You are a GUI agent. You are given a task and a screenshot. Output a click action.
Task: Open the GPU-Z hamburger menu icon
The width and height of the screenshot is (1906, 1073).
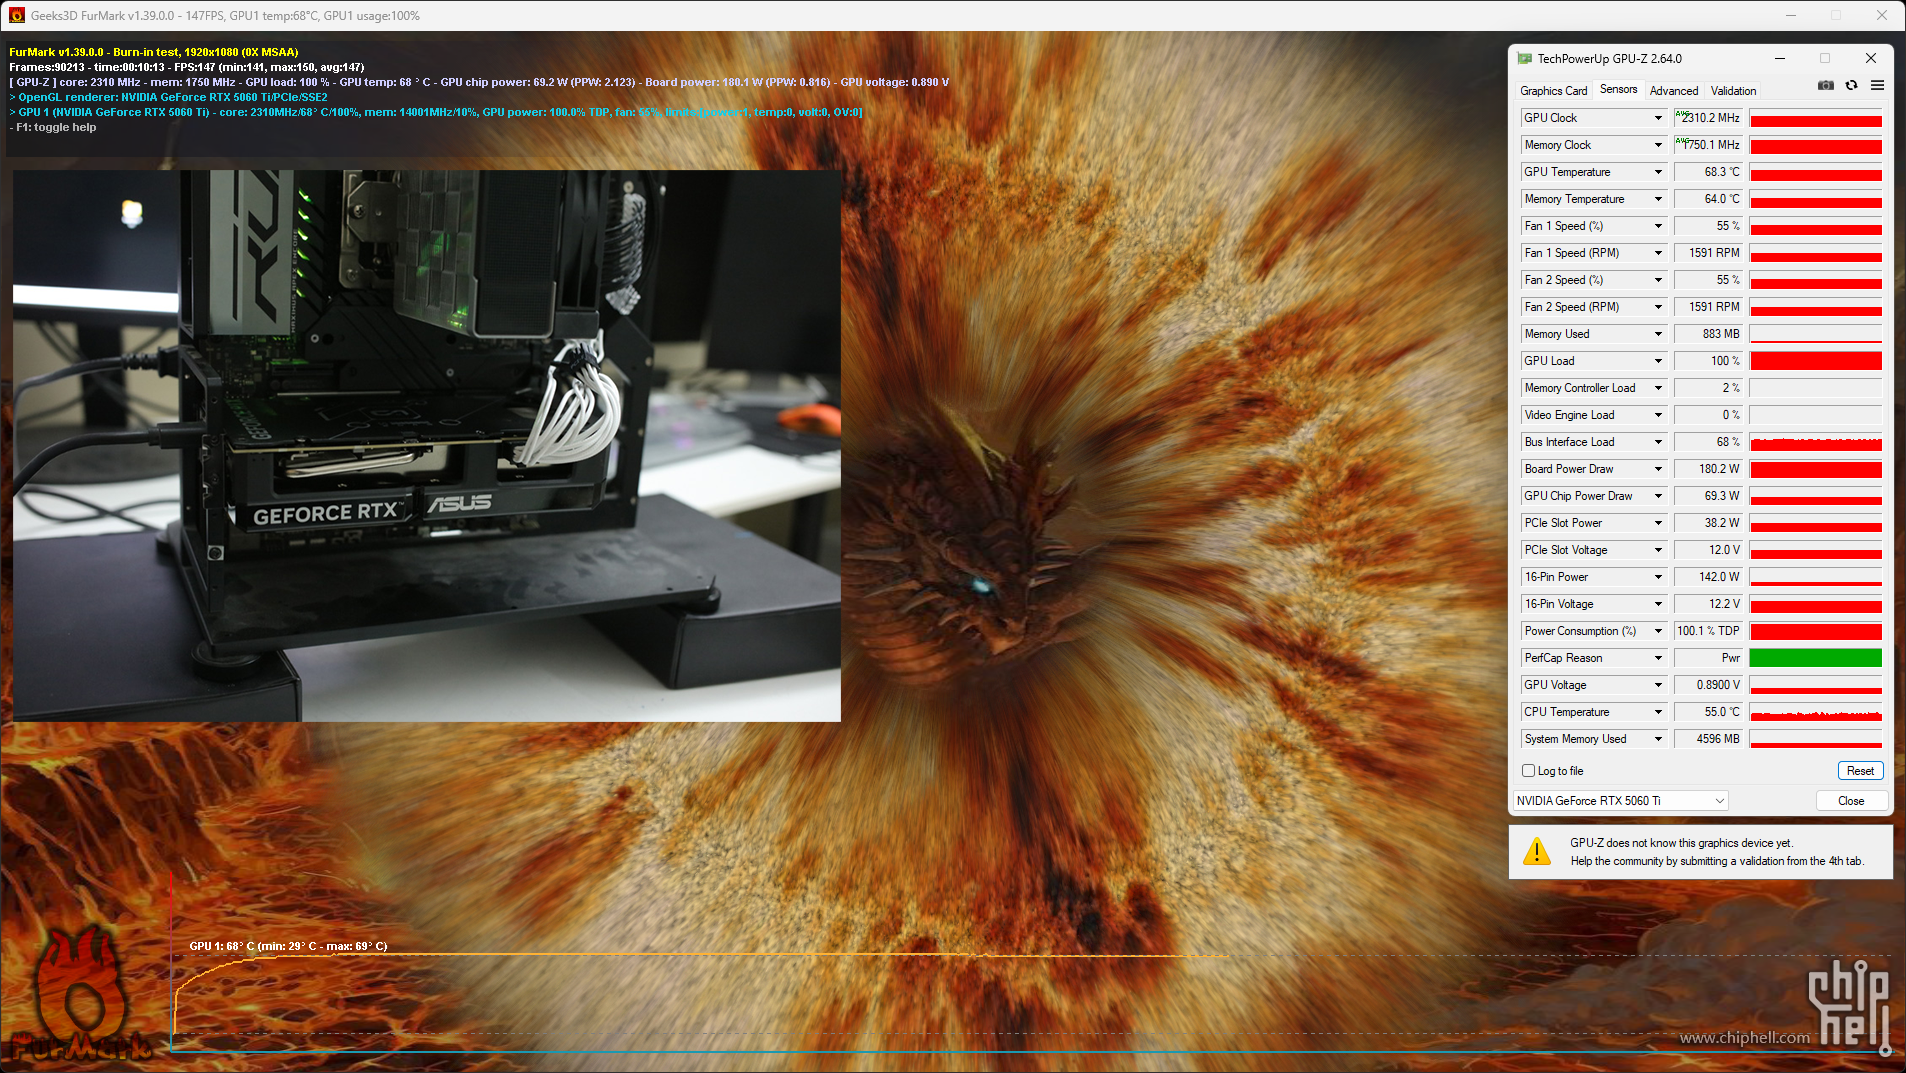[1877, 86]
